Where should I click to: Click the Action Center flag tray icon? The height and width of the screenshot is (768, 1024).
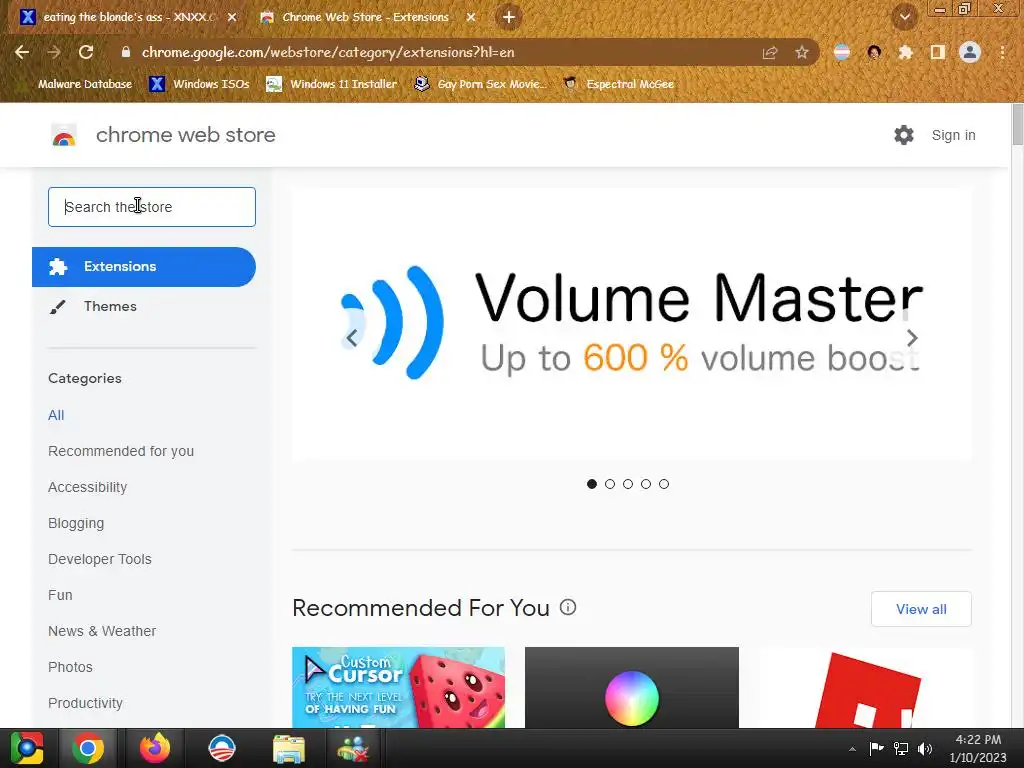[876, 748]
